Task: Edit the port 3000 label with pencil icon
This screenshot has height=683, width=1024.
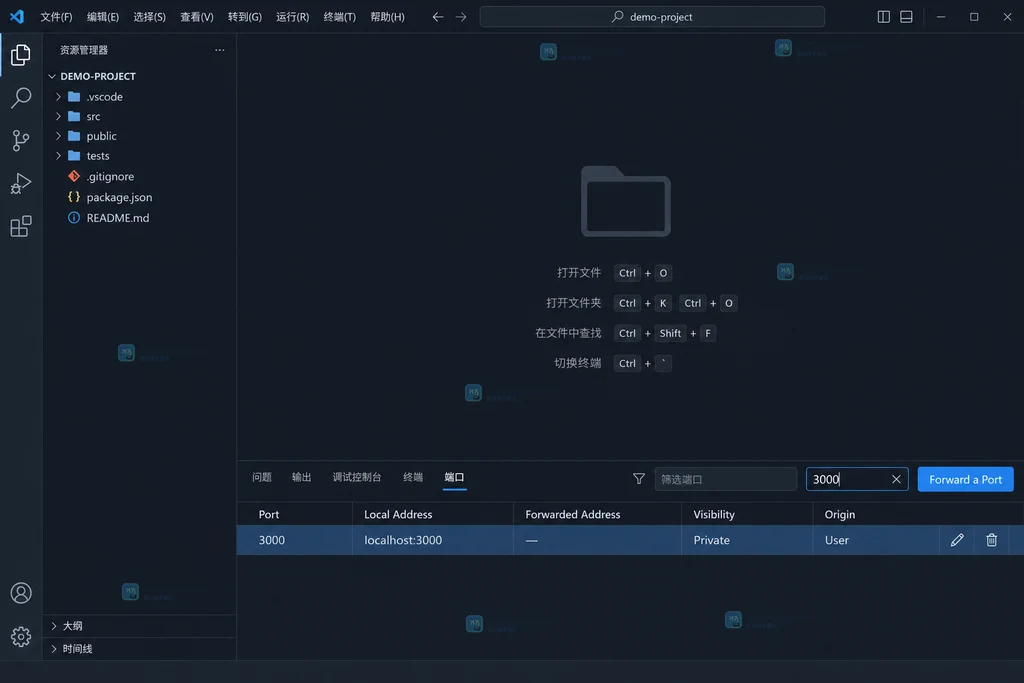Action: click(957, 540)
